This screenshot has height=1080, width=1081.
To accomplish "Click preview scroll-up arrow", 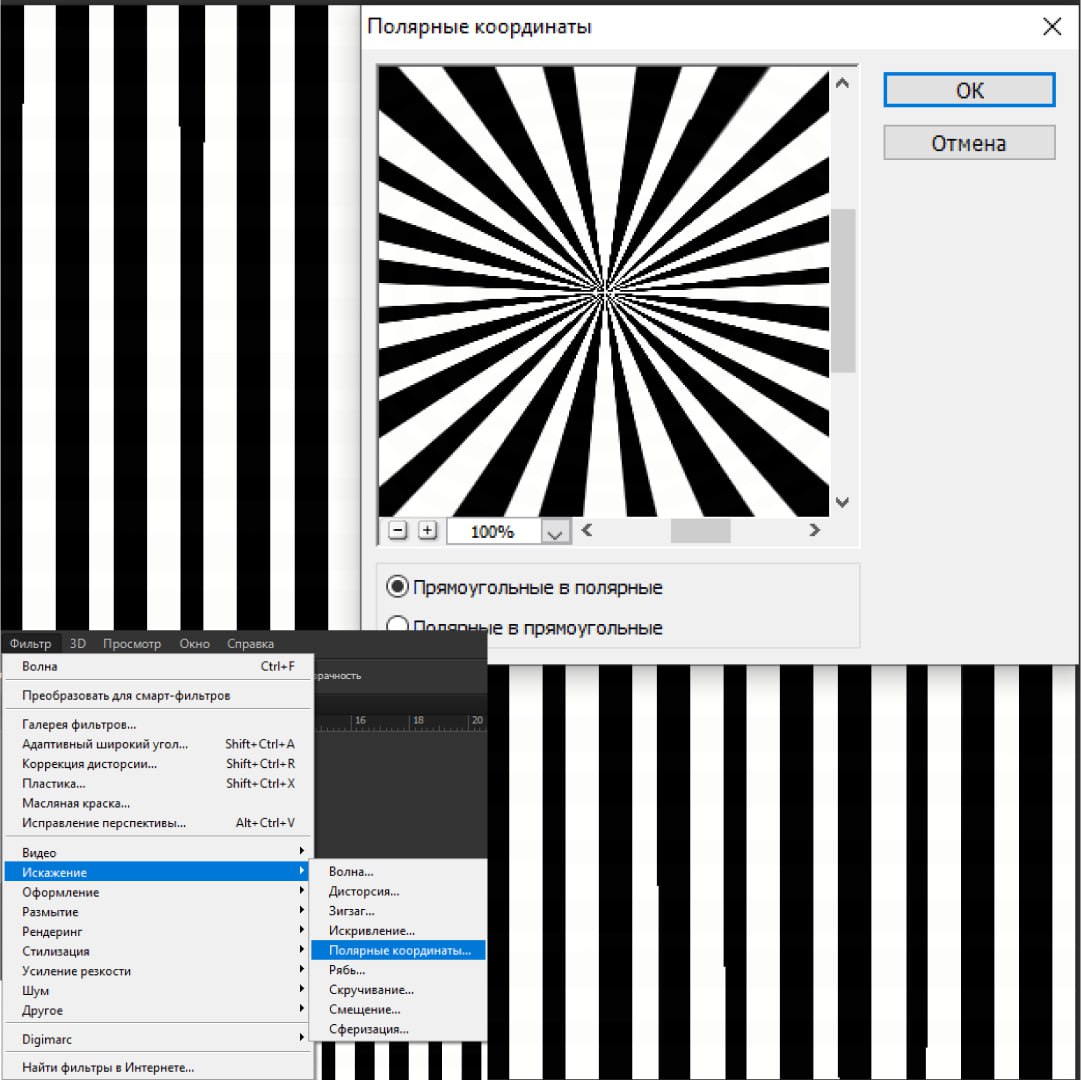I will [x=842, y=83].
